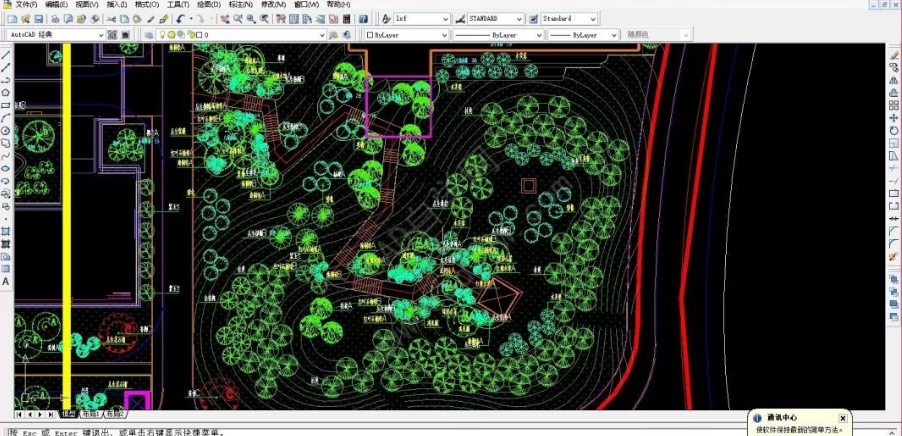Viewport: 902px width, 436px height.
Task: Open the DesignCenter icon
Action: 294,19
